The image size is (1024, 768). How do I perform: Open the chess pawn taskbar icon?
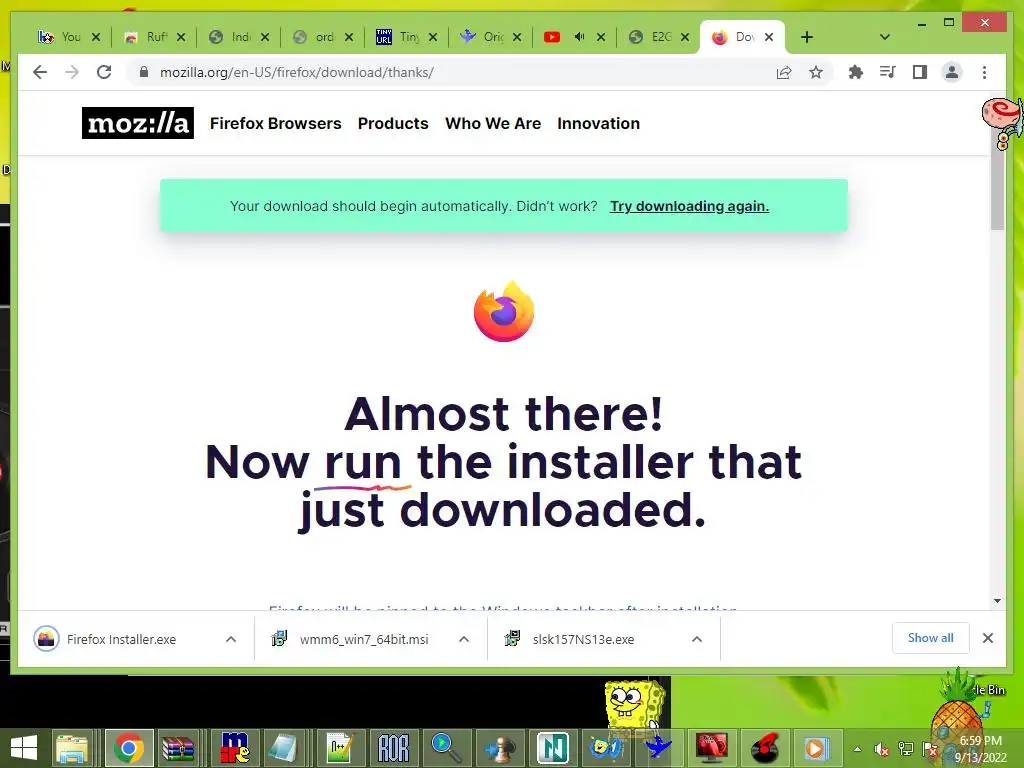click(x=500, y=748)
